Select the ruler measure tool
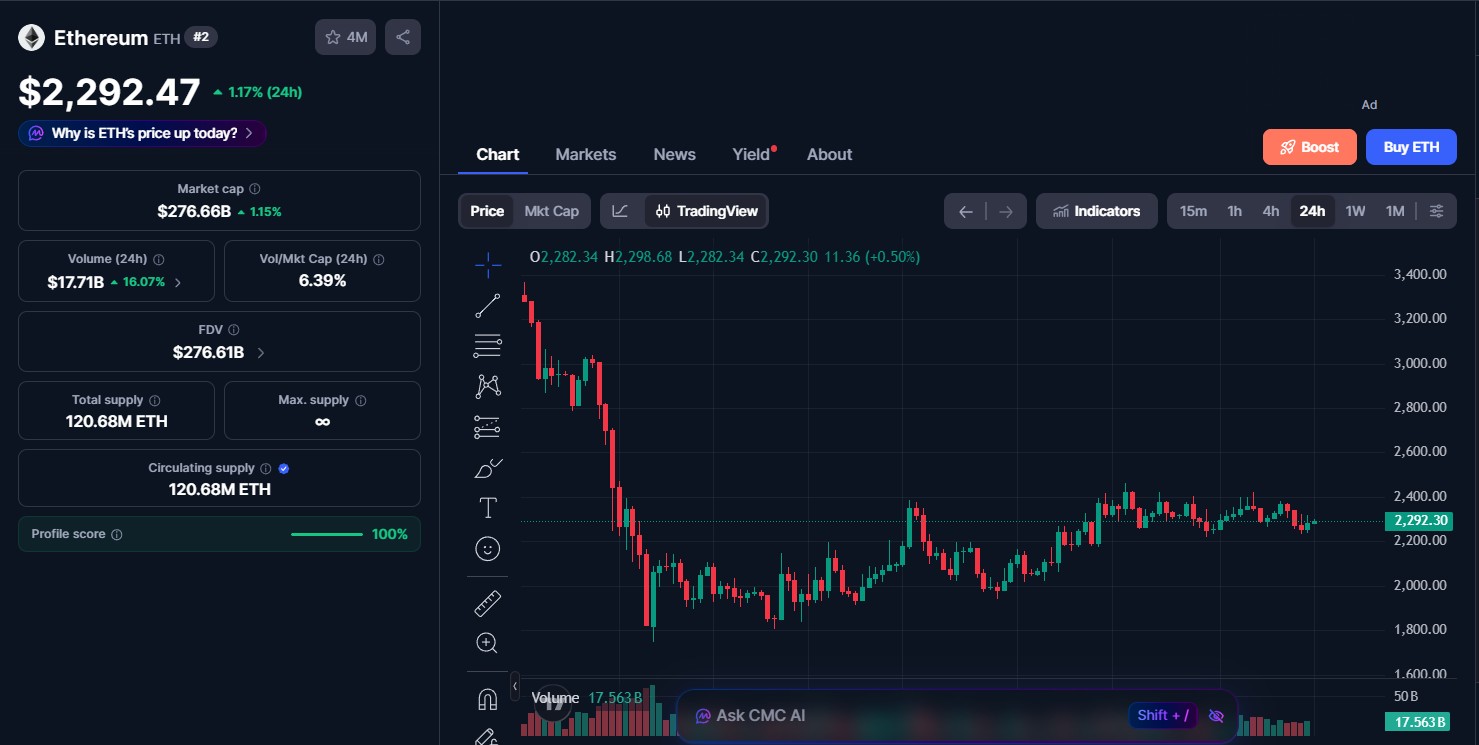 (488, 603)
